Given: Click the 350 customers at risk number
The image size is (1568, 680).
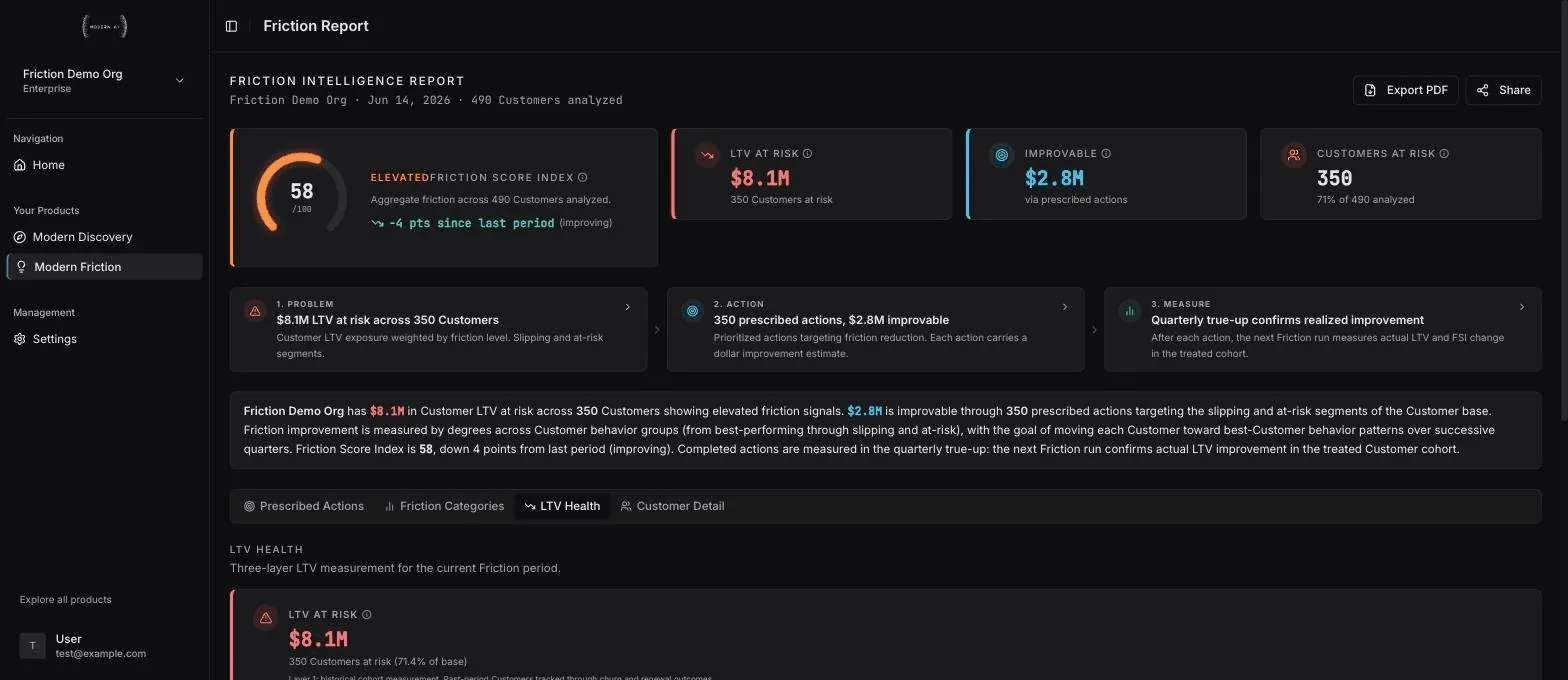Looking at the screenshot, I should point(1335,178).
